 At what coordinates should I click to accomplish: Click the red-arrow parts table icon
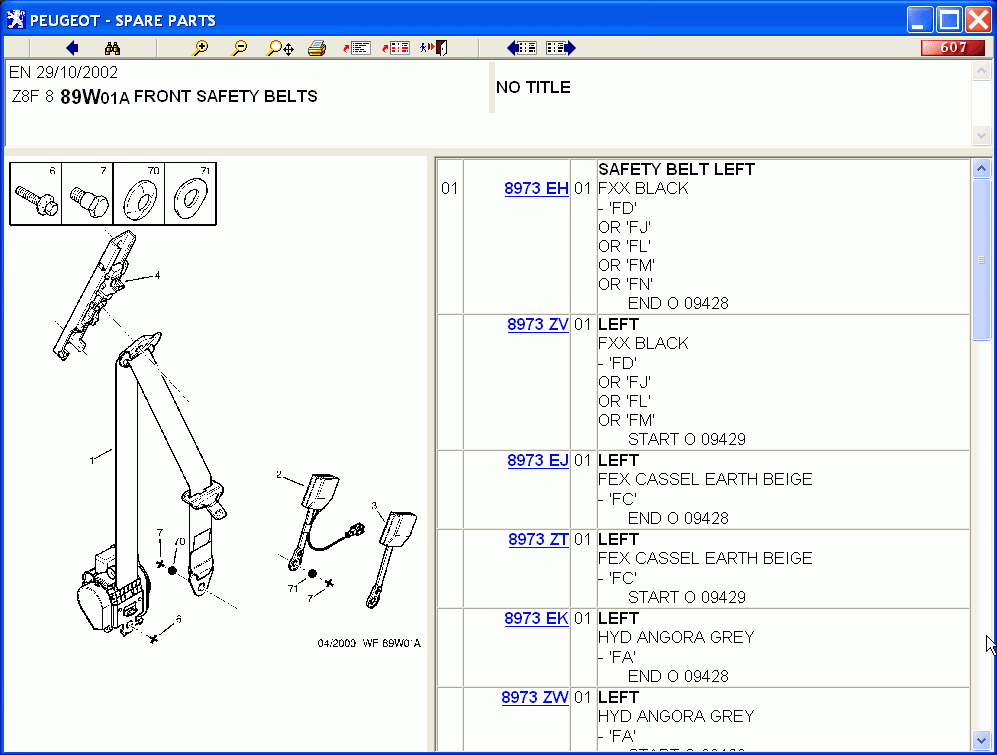(x=395, y=48)
